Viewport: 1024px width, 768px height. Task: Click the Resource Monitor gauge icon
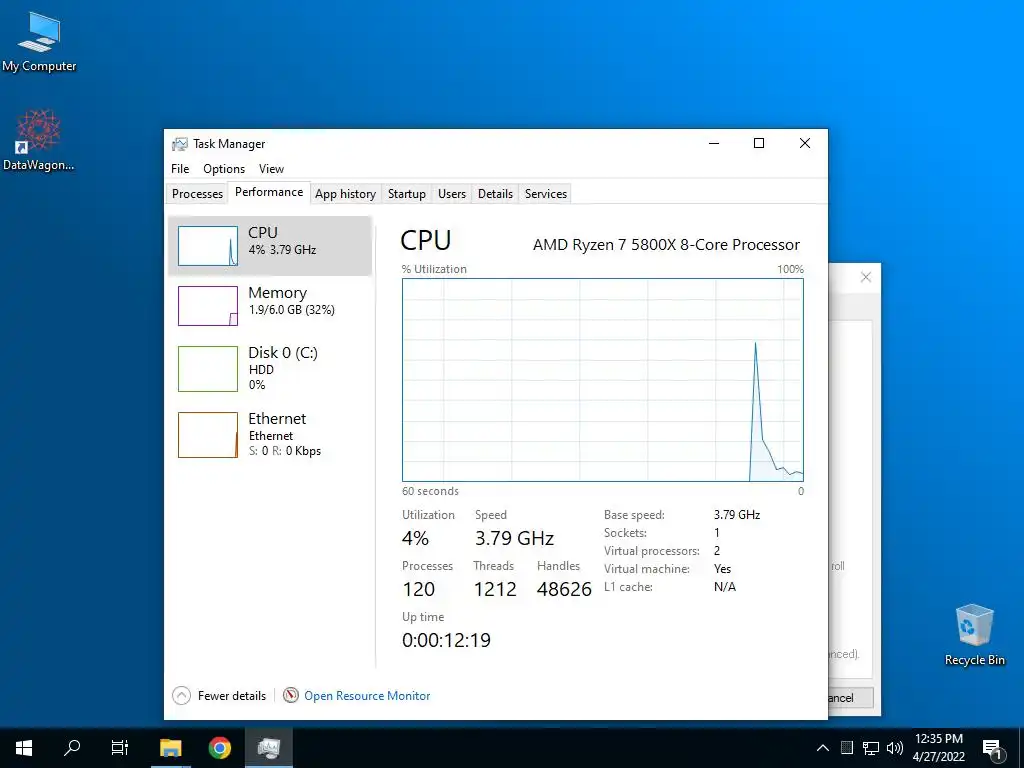tap(291, 696)
